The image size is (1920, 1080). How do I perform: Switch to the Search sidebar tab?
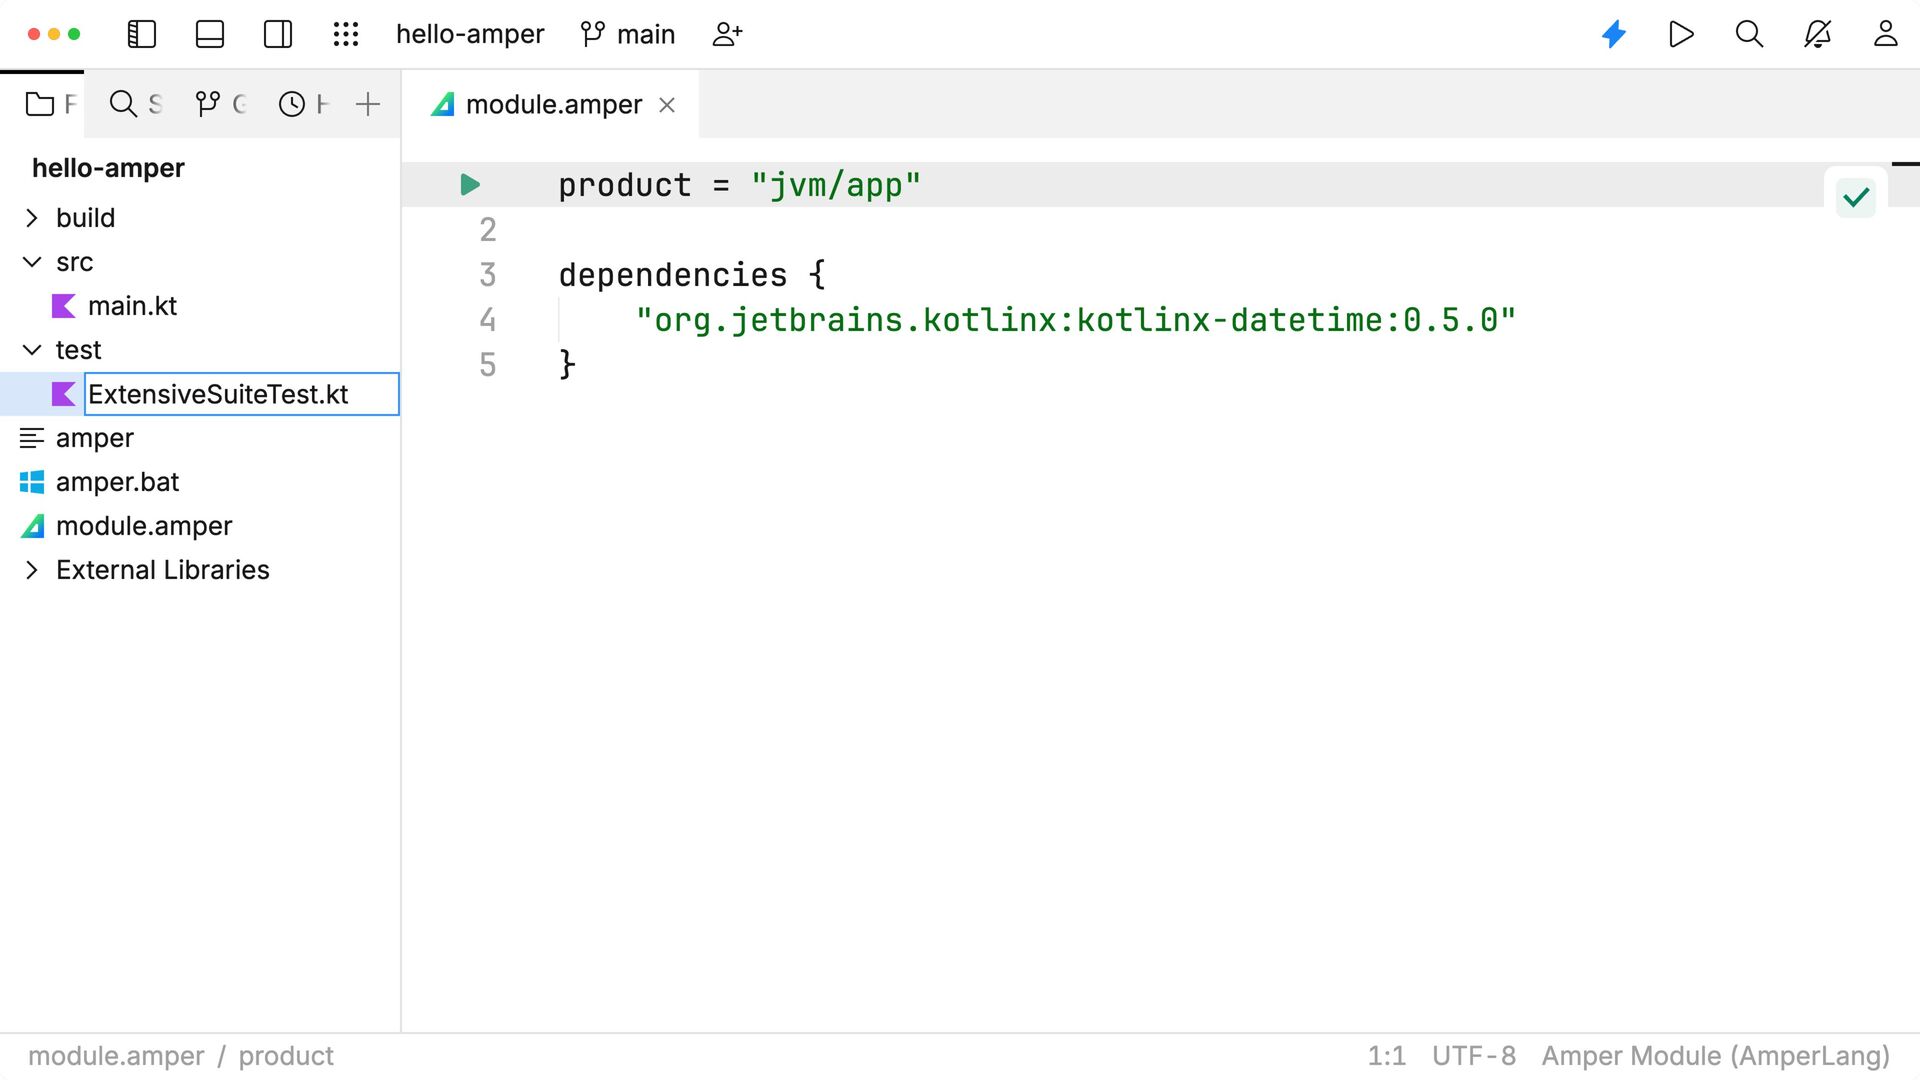click(135, 104)
